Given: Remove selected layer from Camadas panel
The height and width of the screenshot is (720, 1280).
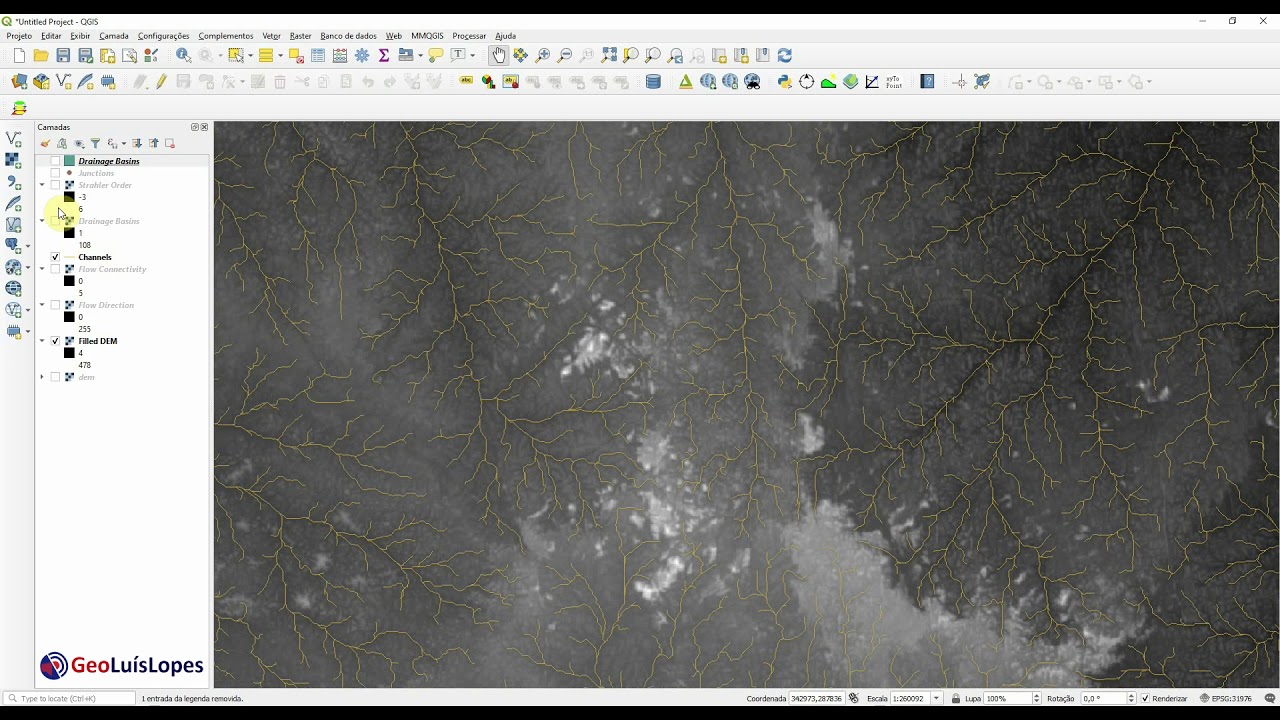Looking at the screenshot, I should point(170,144).
